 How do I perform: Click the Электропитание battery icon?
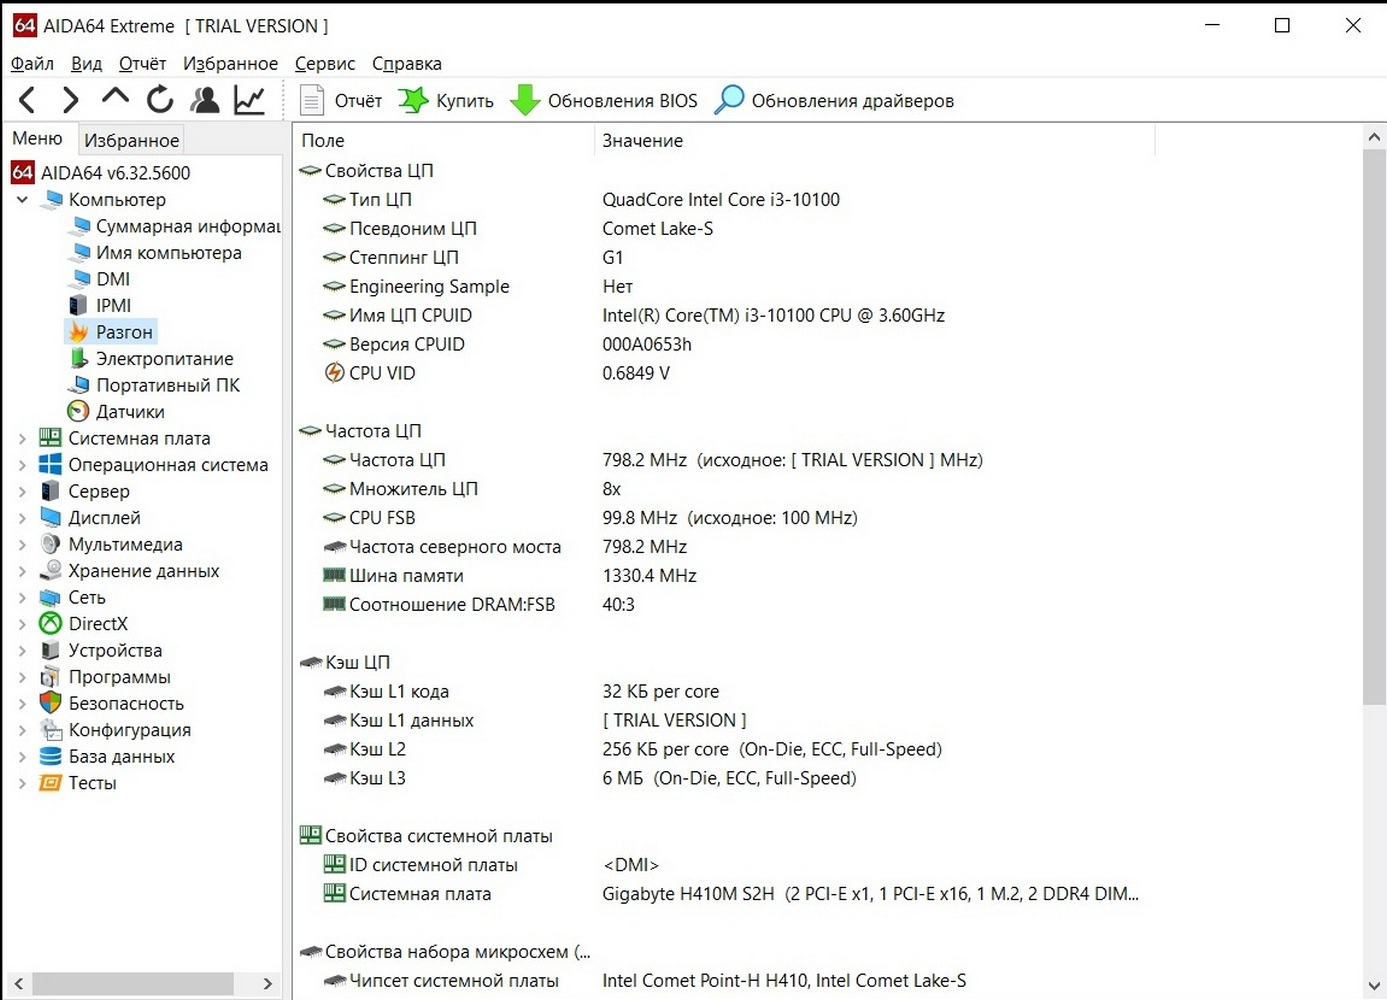click(79, 358)
